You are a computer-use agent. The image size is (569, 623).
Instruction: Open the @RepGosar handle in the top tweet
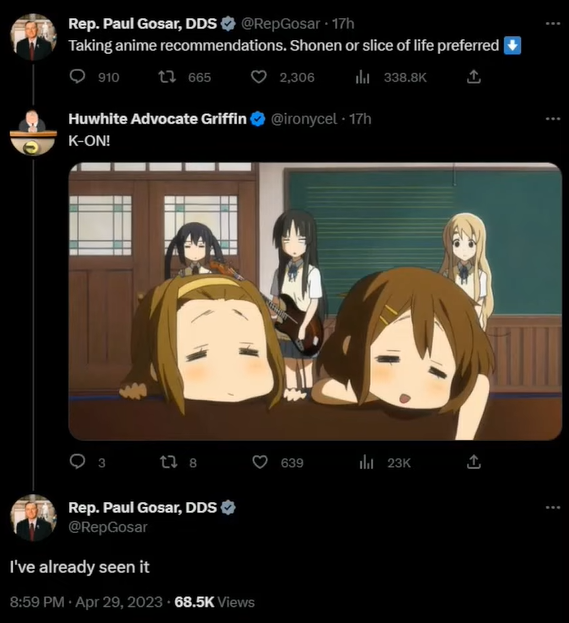coord(280,24)
